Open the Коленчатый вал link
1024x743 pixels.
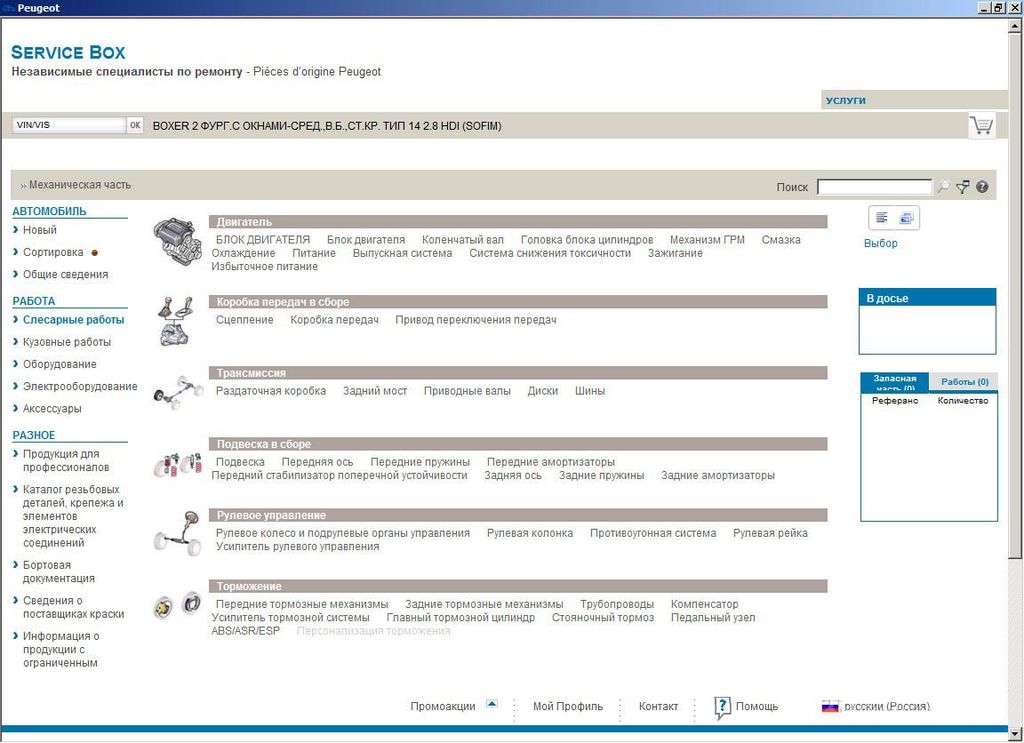(462, 240)
